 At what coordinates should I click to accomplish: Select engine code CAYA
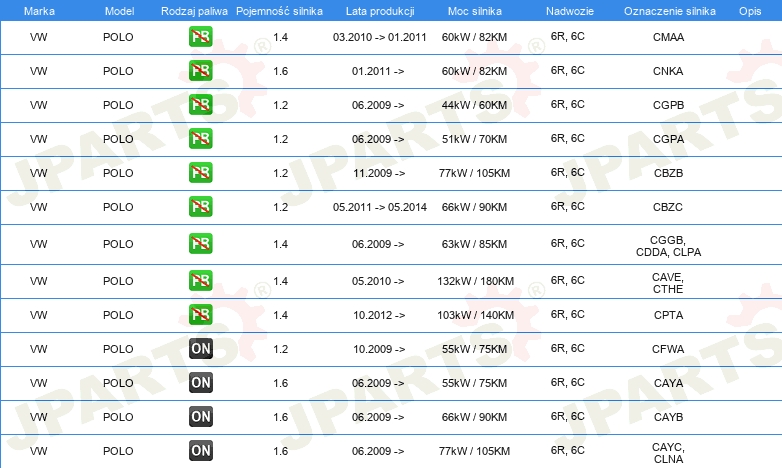pos(668,383)
